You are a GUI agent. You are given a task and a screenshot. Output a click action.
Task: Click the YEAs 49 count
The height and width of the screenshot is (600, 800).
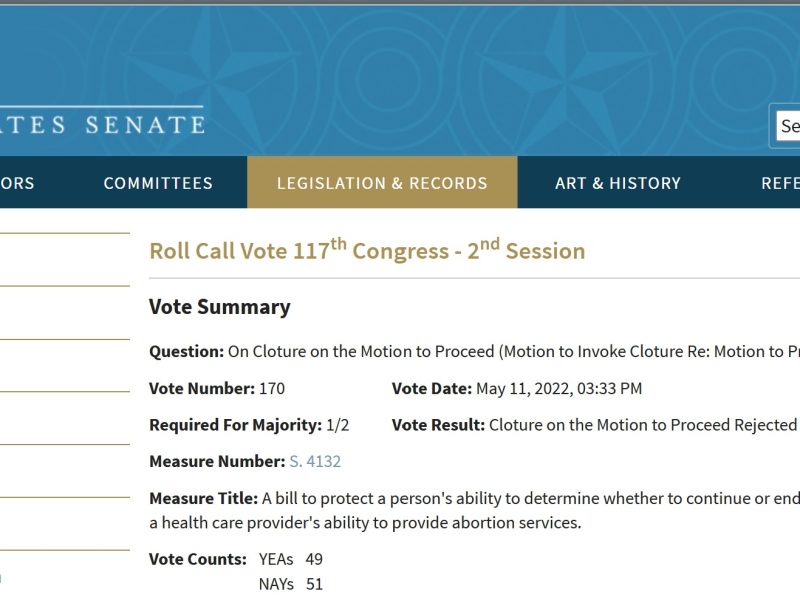314,559
